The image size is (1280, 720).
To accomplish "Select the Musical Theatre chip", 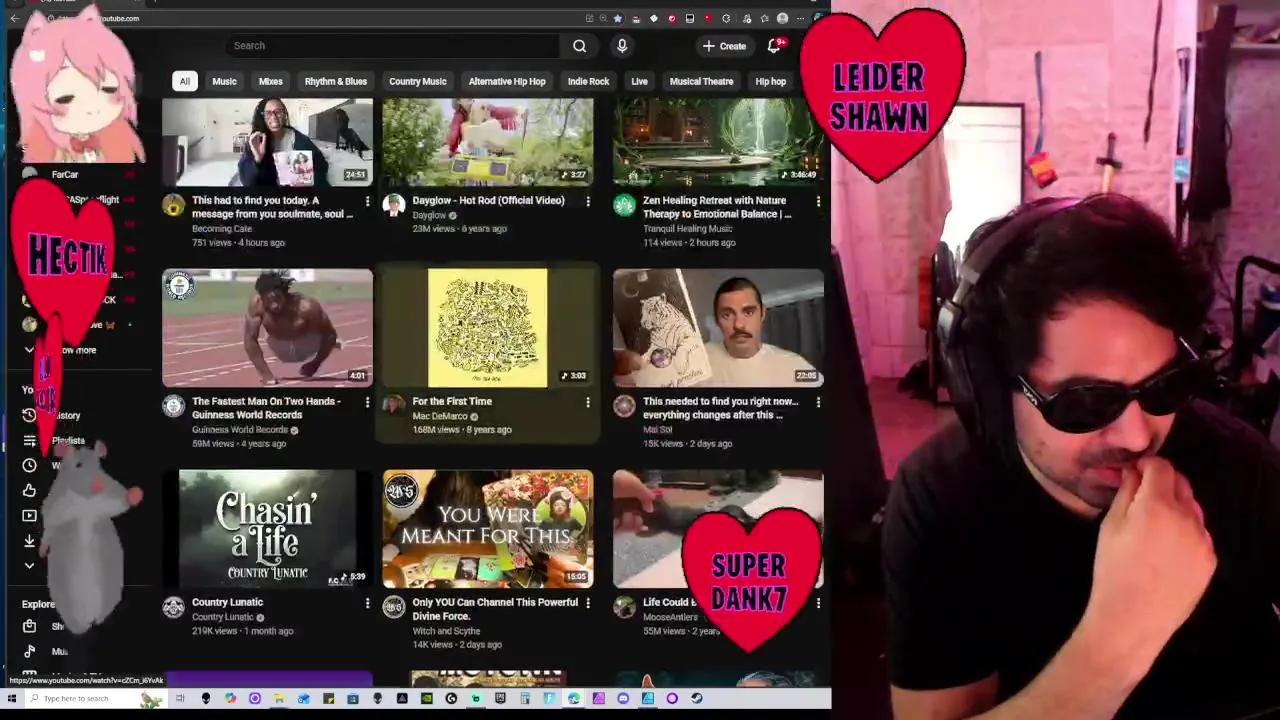I will tap(701, 81).
